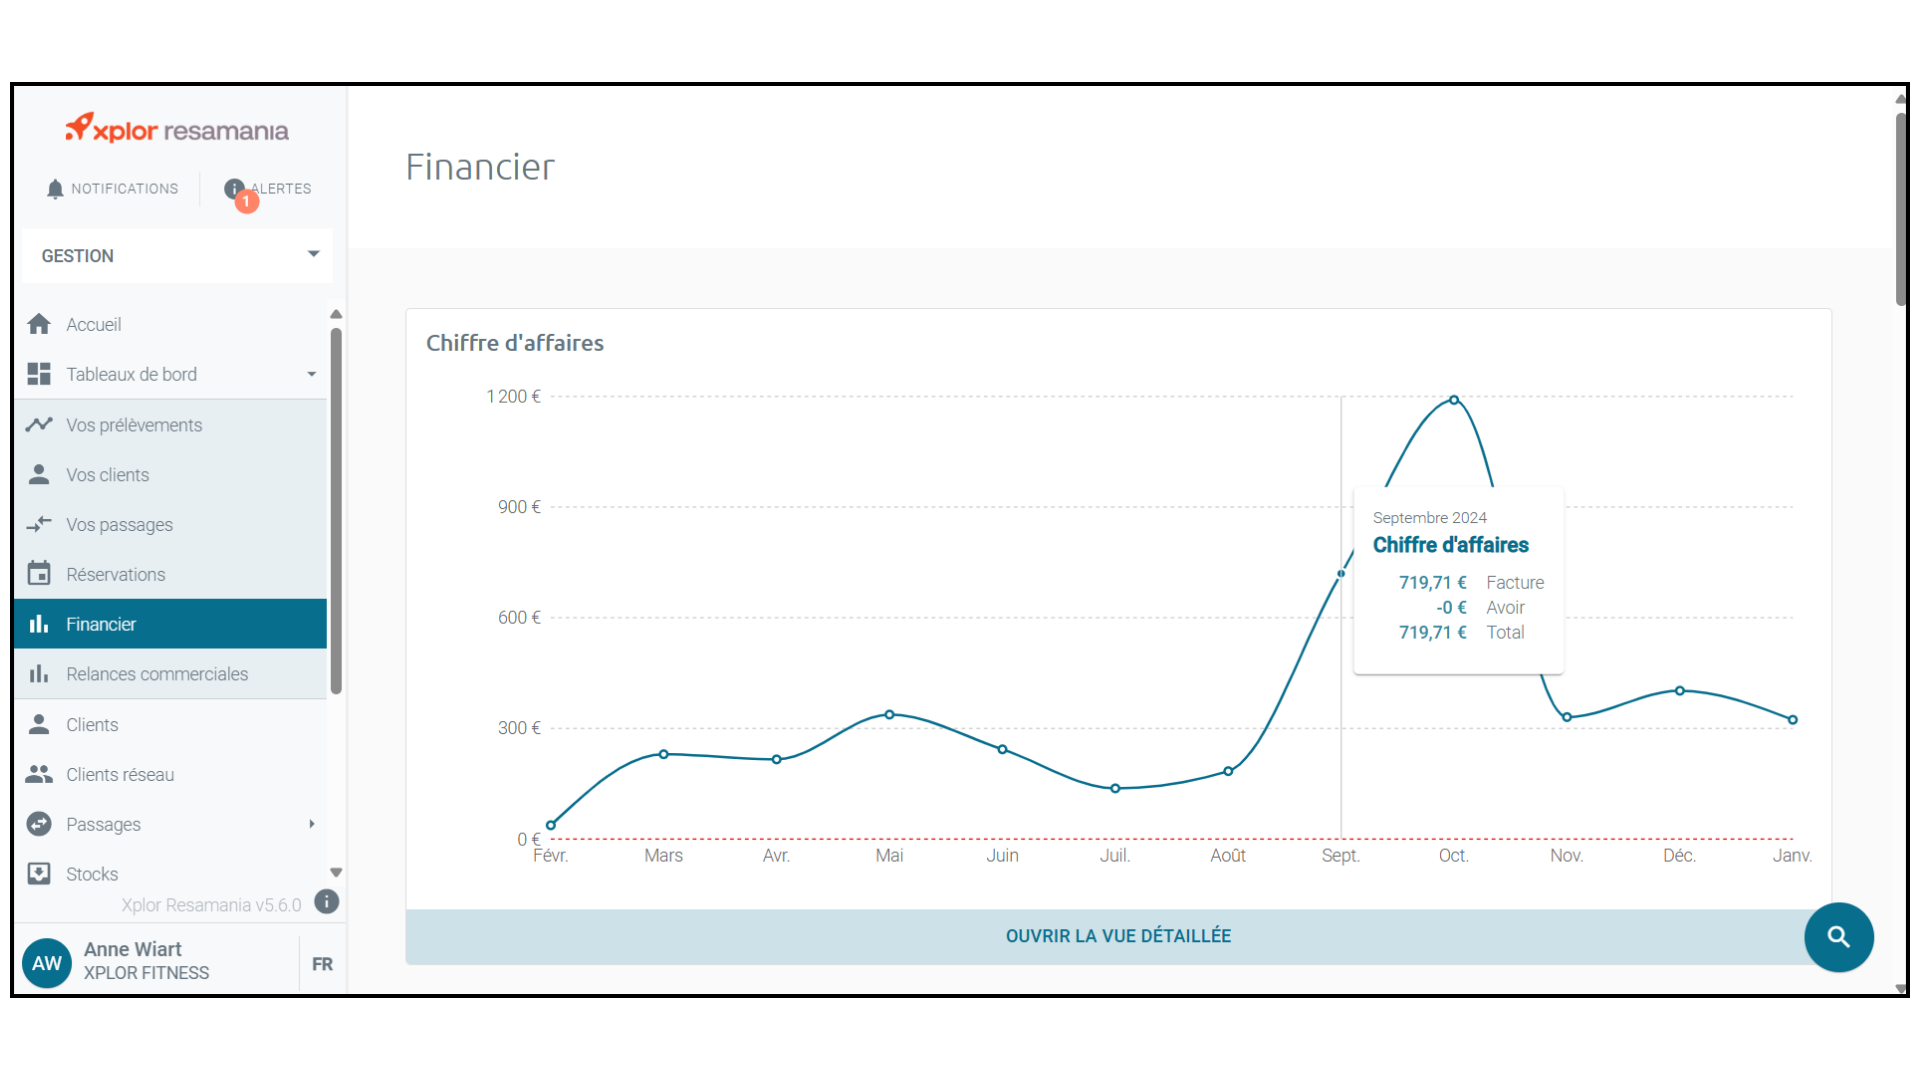The width and height of the screenshot is (1920, 1080).
Task: Click Ouvrir la vue détaillée button
Action: click(1118, 936)
